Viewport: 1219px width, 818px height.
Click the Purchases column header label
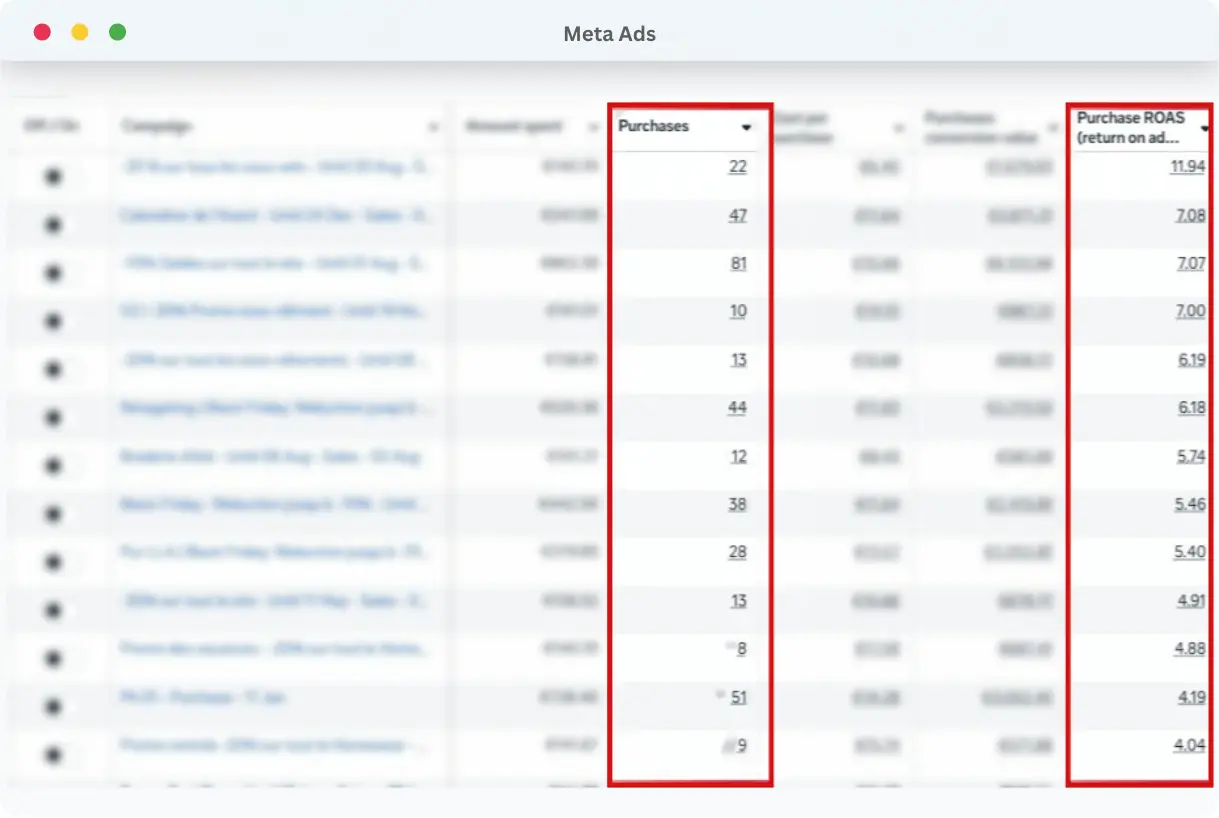coord(655,126)
